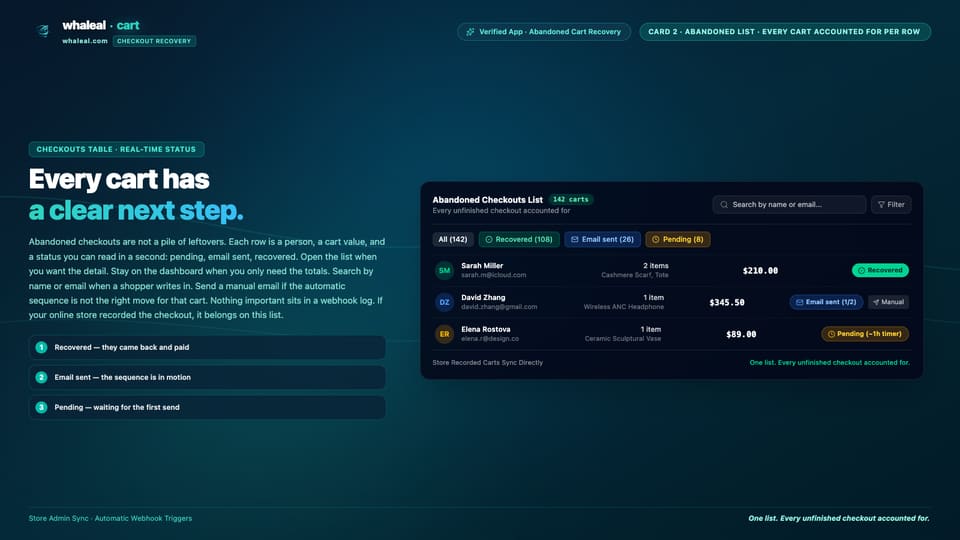The height and width of the screenshot is (540, 960).
Task: Click the paper-plane icon on Manual button
Action: point(876,302)
